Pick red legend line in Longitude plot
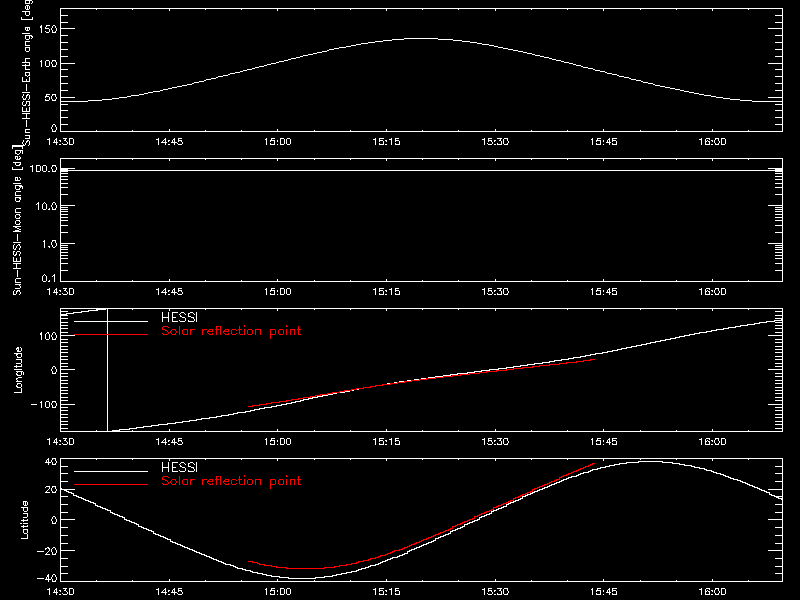This screenshot has height=600, width=800. [x=111, y=335]
